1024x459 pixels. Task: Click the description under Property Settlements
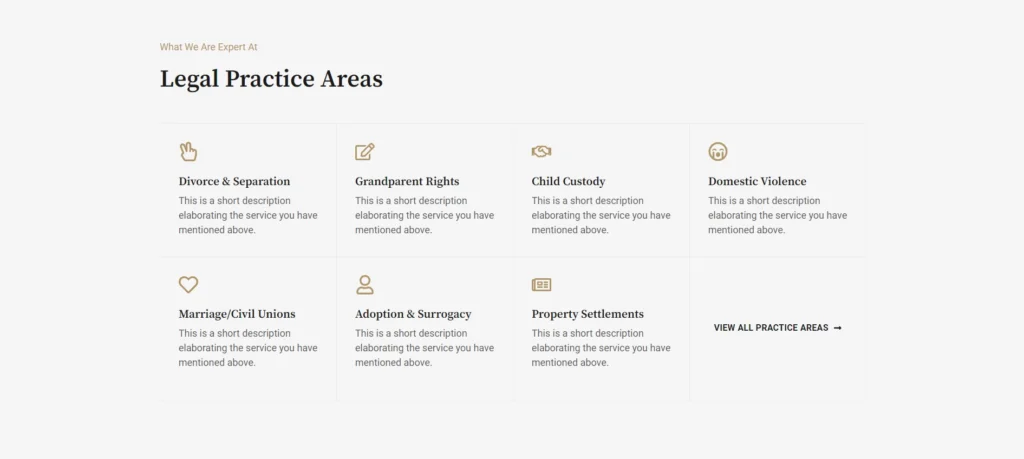(601, 348)
